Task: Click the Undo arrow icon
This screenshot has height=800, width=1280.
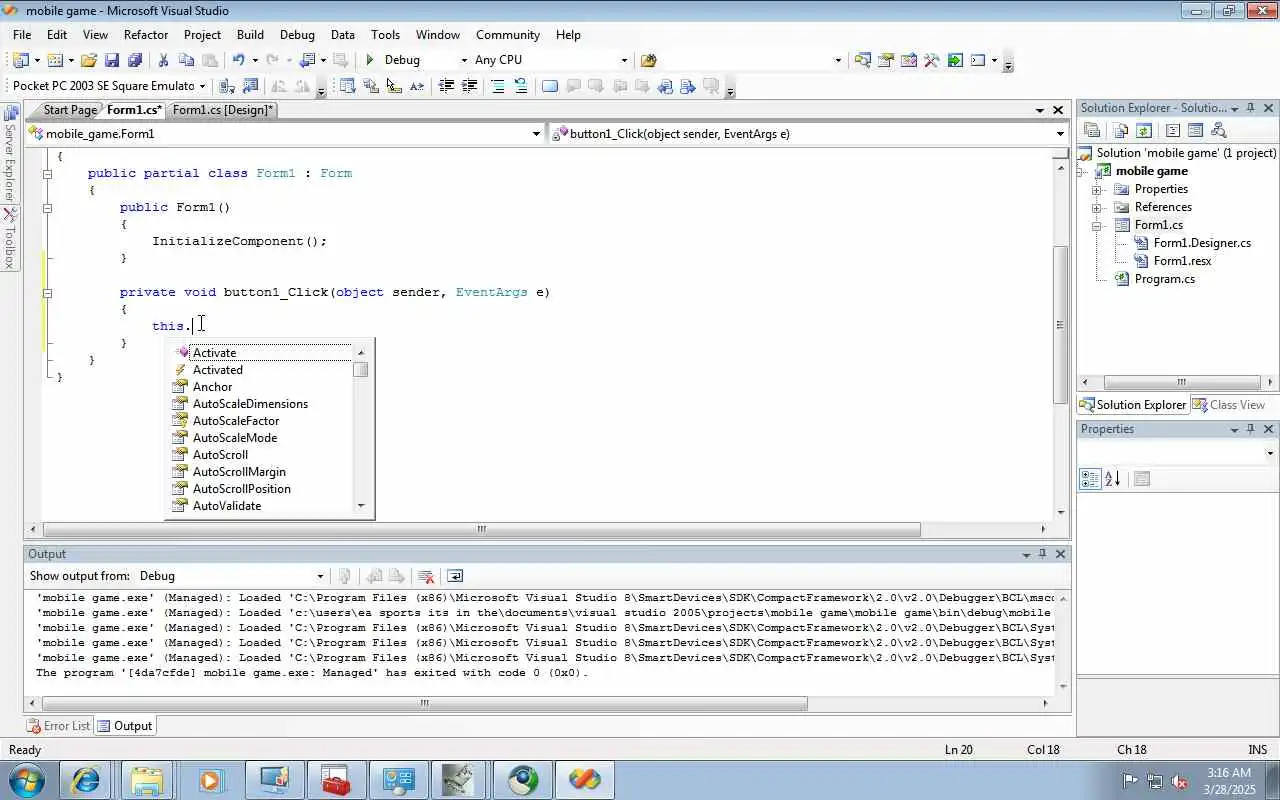Action: (239, 60)
